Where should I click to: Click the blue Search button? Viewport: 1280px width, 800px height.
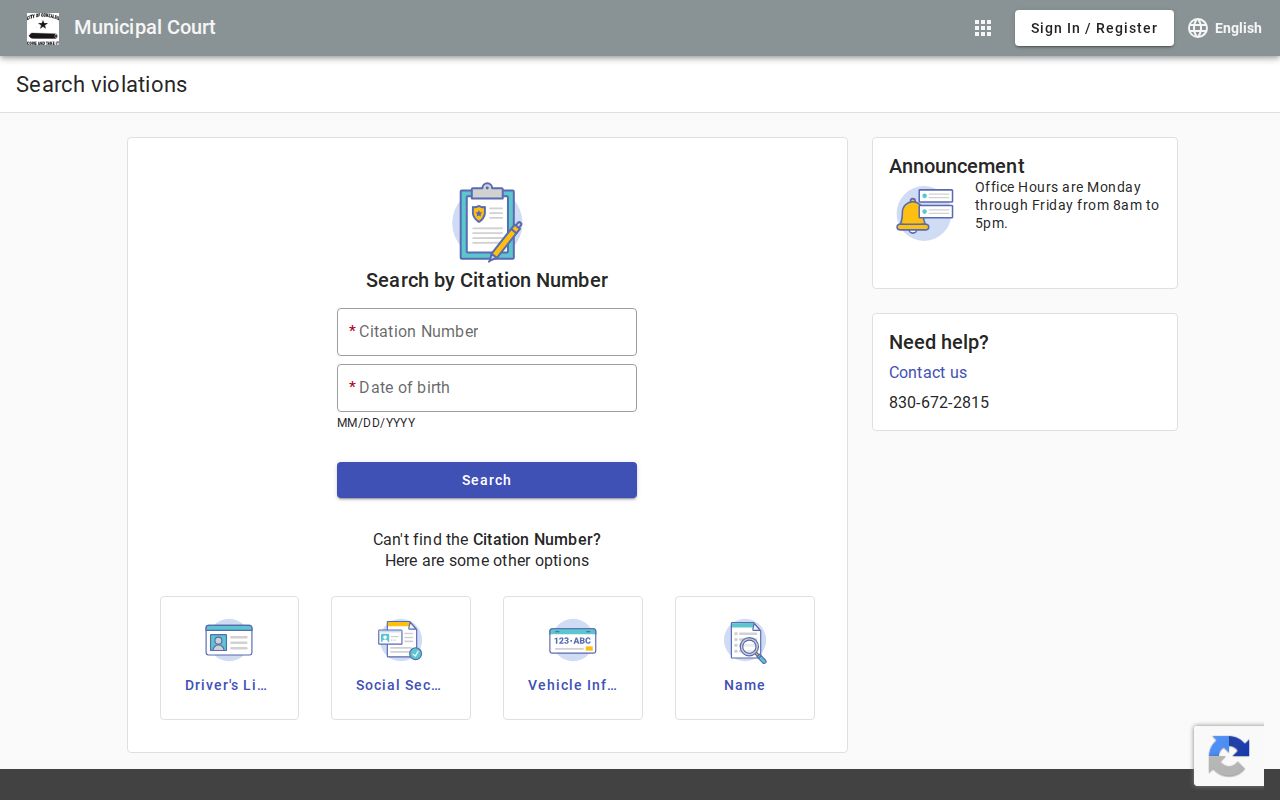[x=487, y=480]
